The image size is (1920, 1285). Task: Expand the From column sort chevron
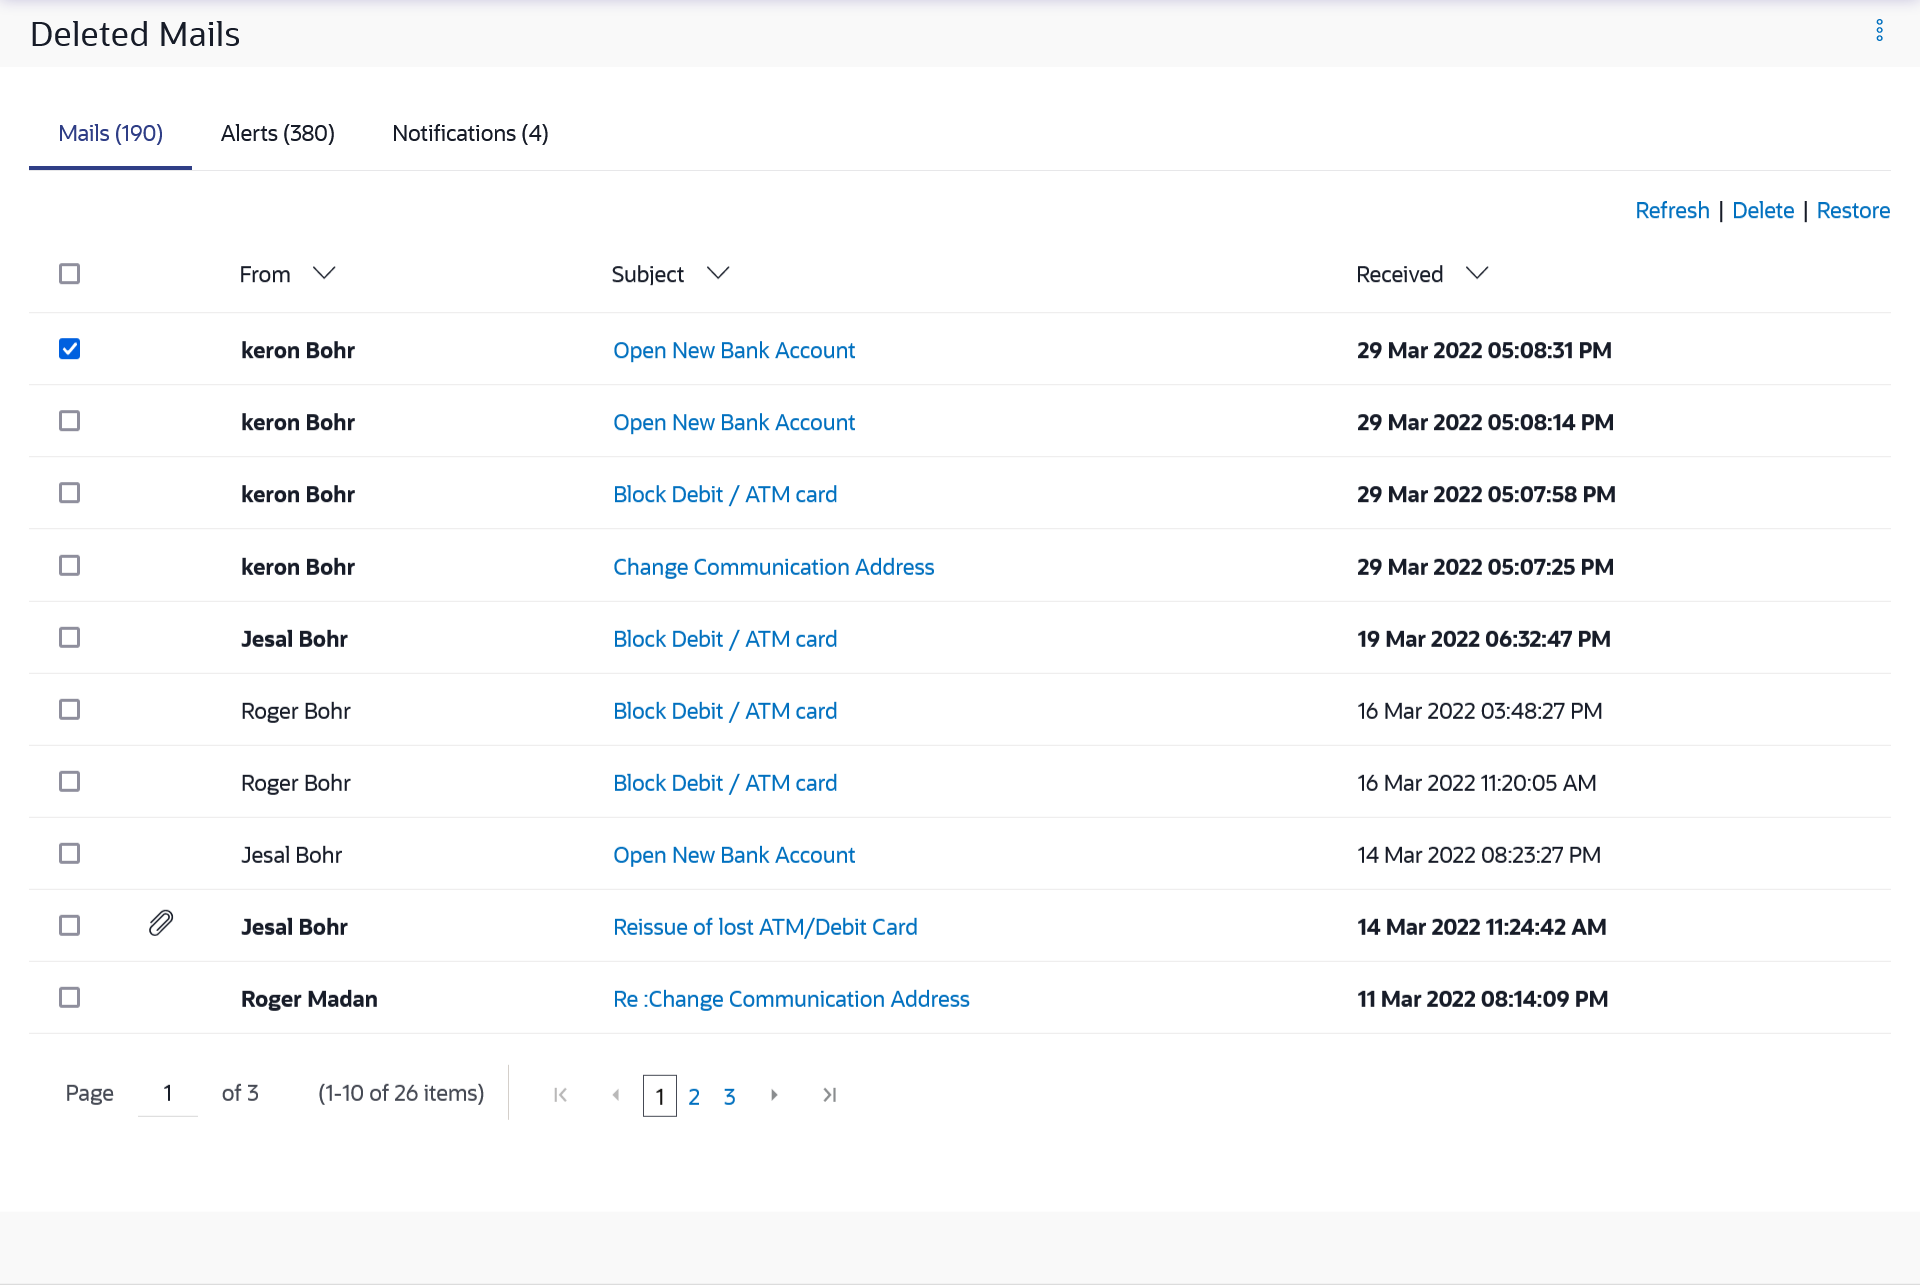point(324,273)
